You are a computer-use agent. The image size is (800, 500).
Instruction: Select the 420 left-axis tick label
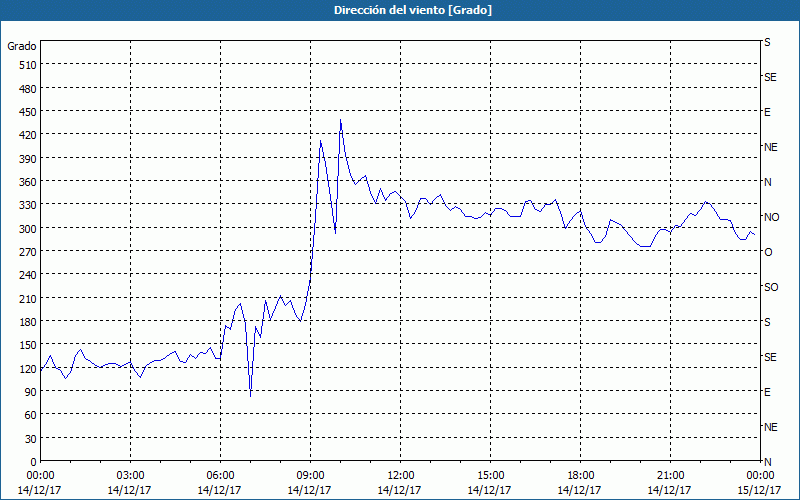28,135
